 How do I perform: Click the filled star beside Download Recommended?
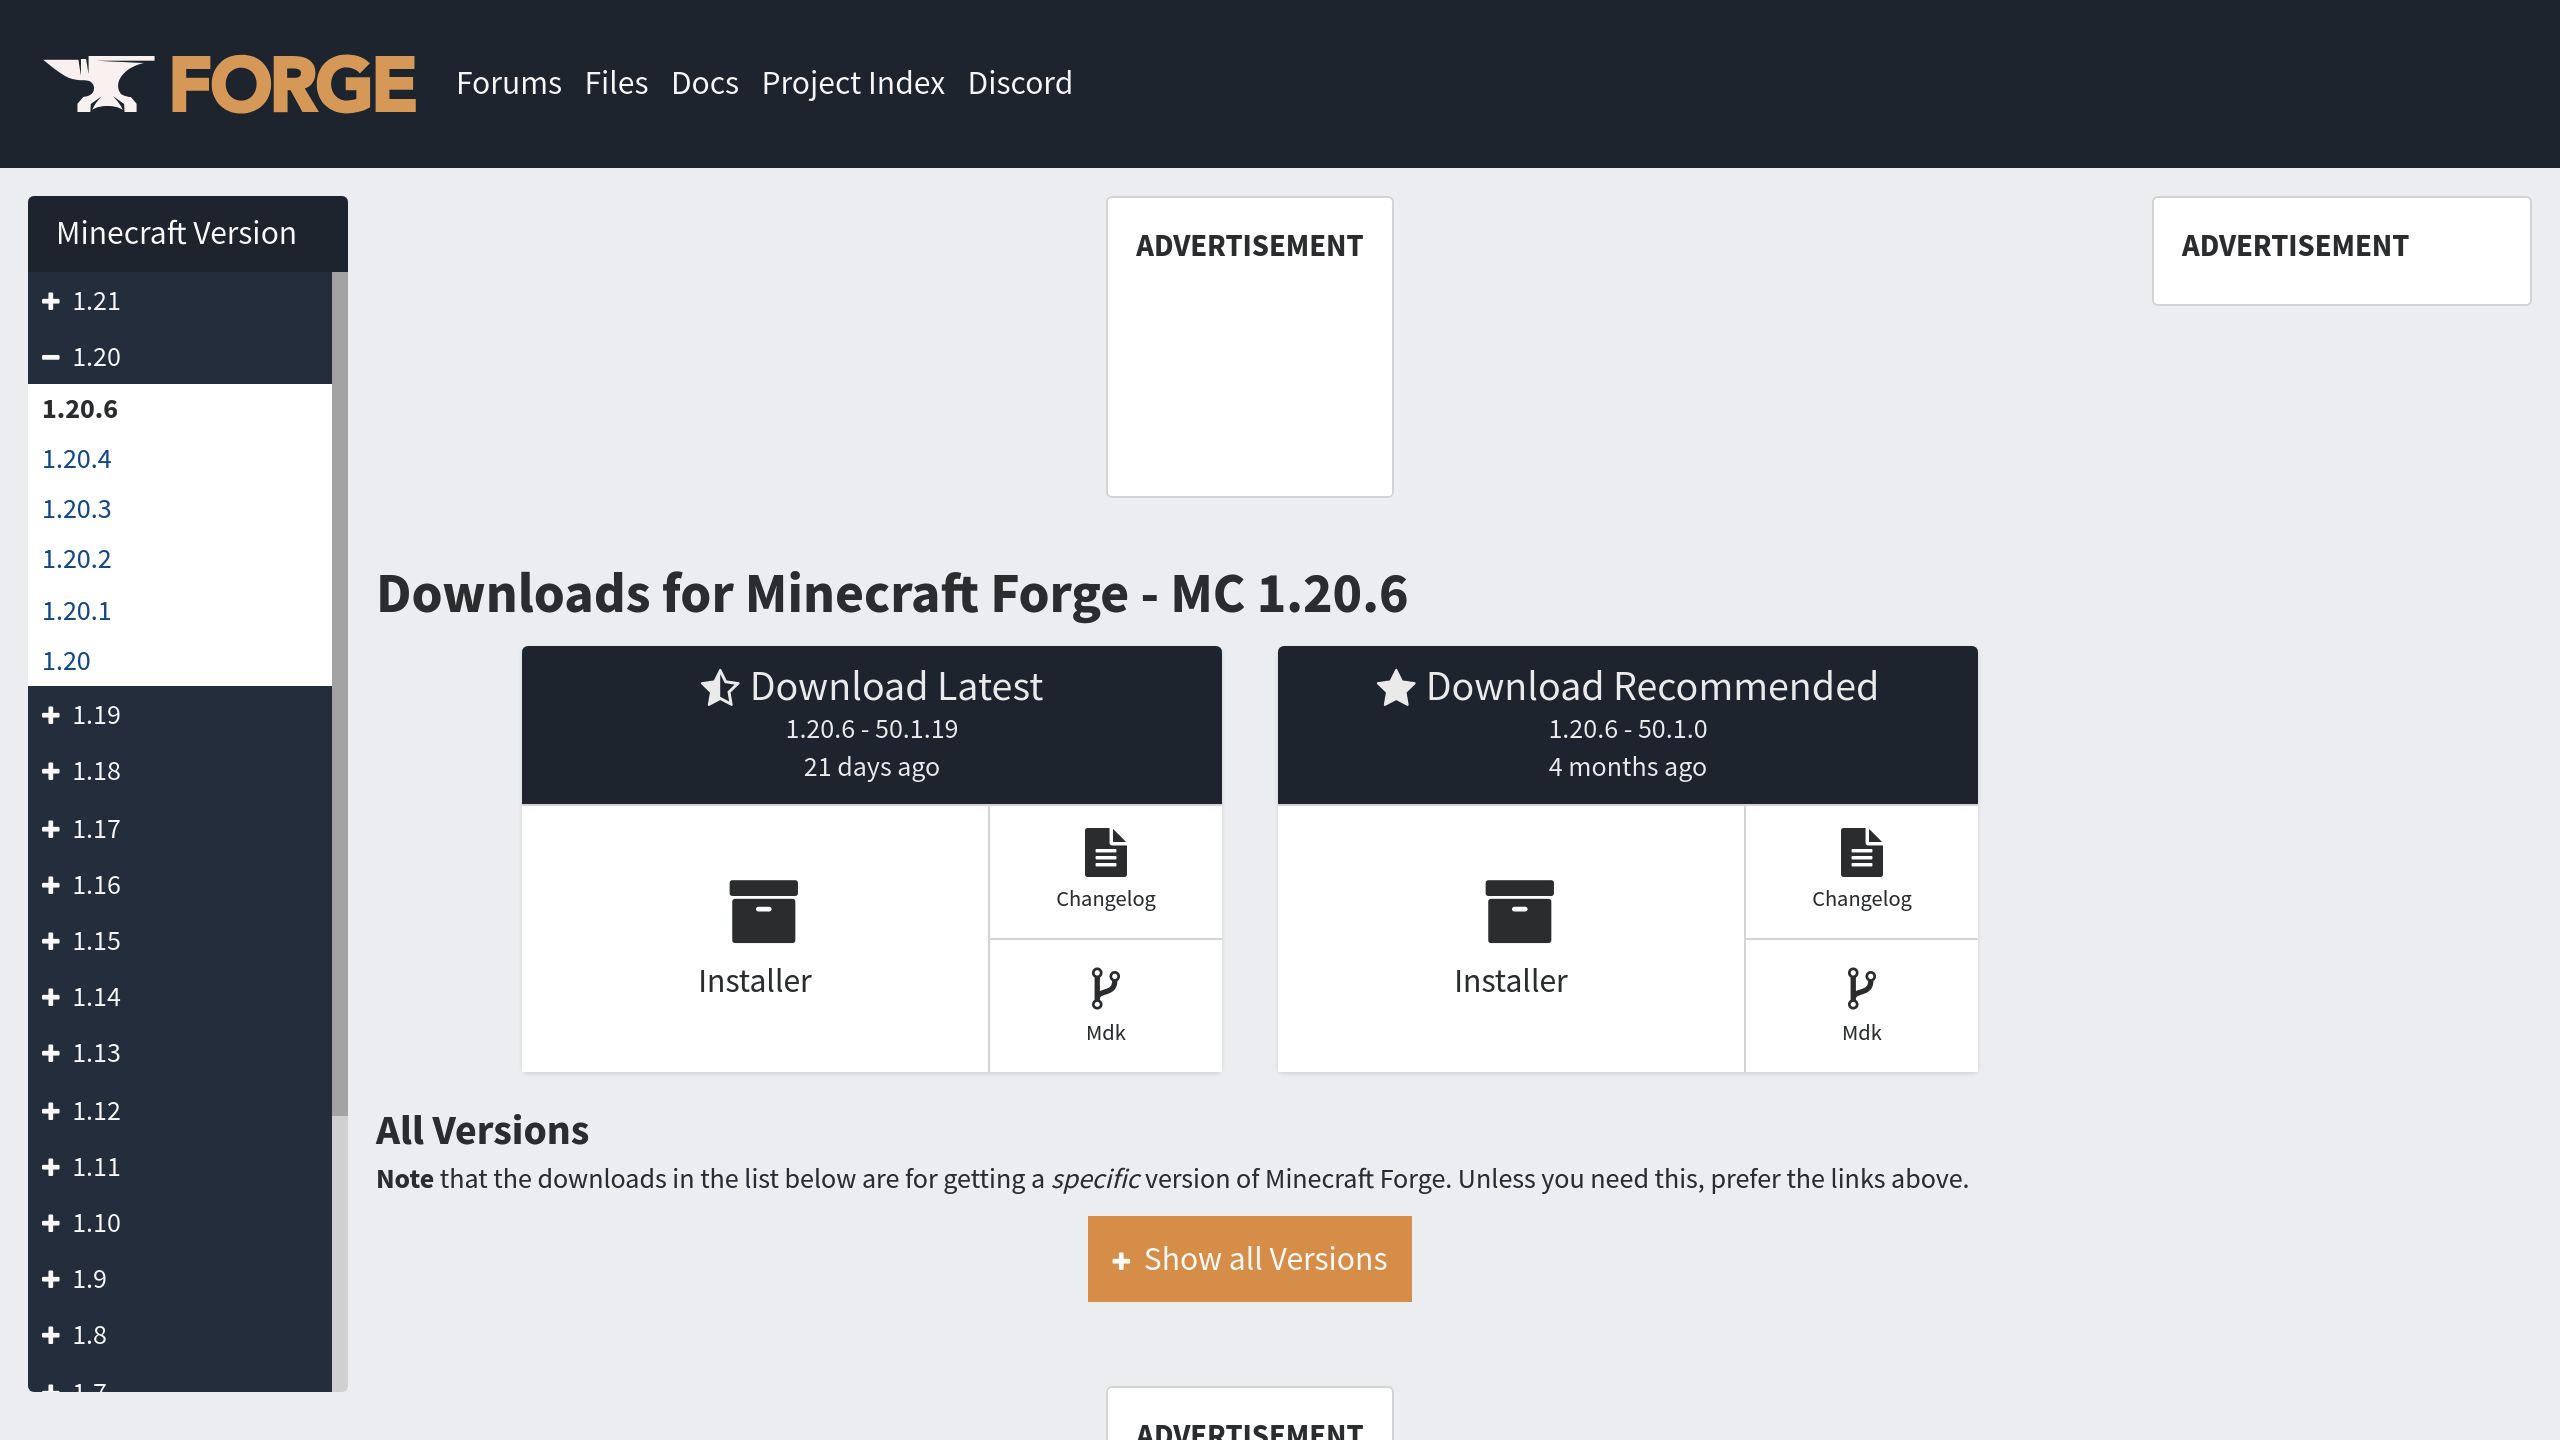click(1395, 688)
